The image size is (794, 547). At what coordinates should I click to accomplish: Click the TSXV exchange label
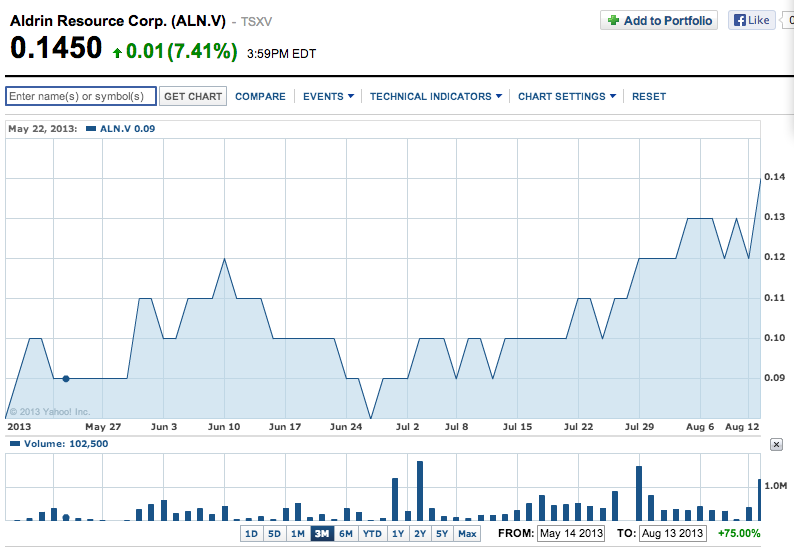pos(256,22)
